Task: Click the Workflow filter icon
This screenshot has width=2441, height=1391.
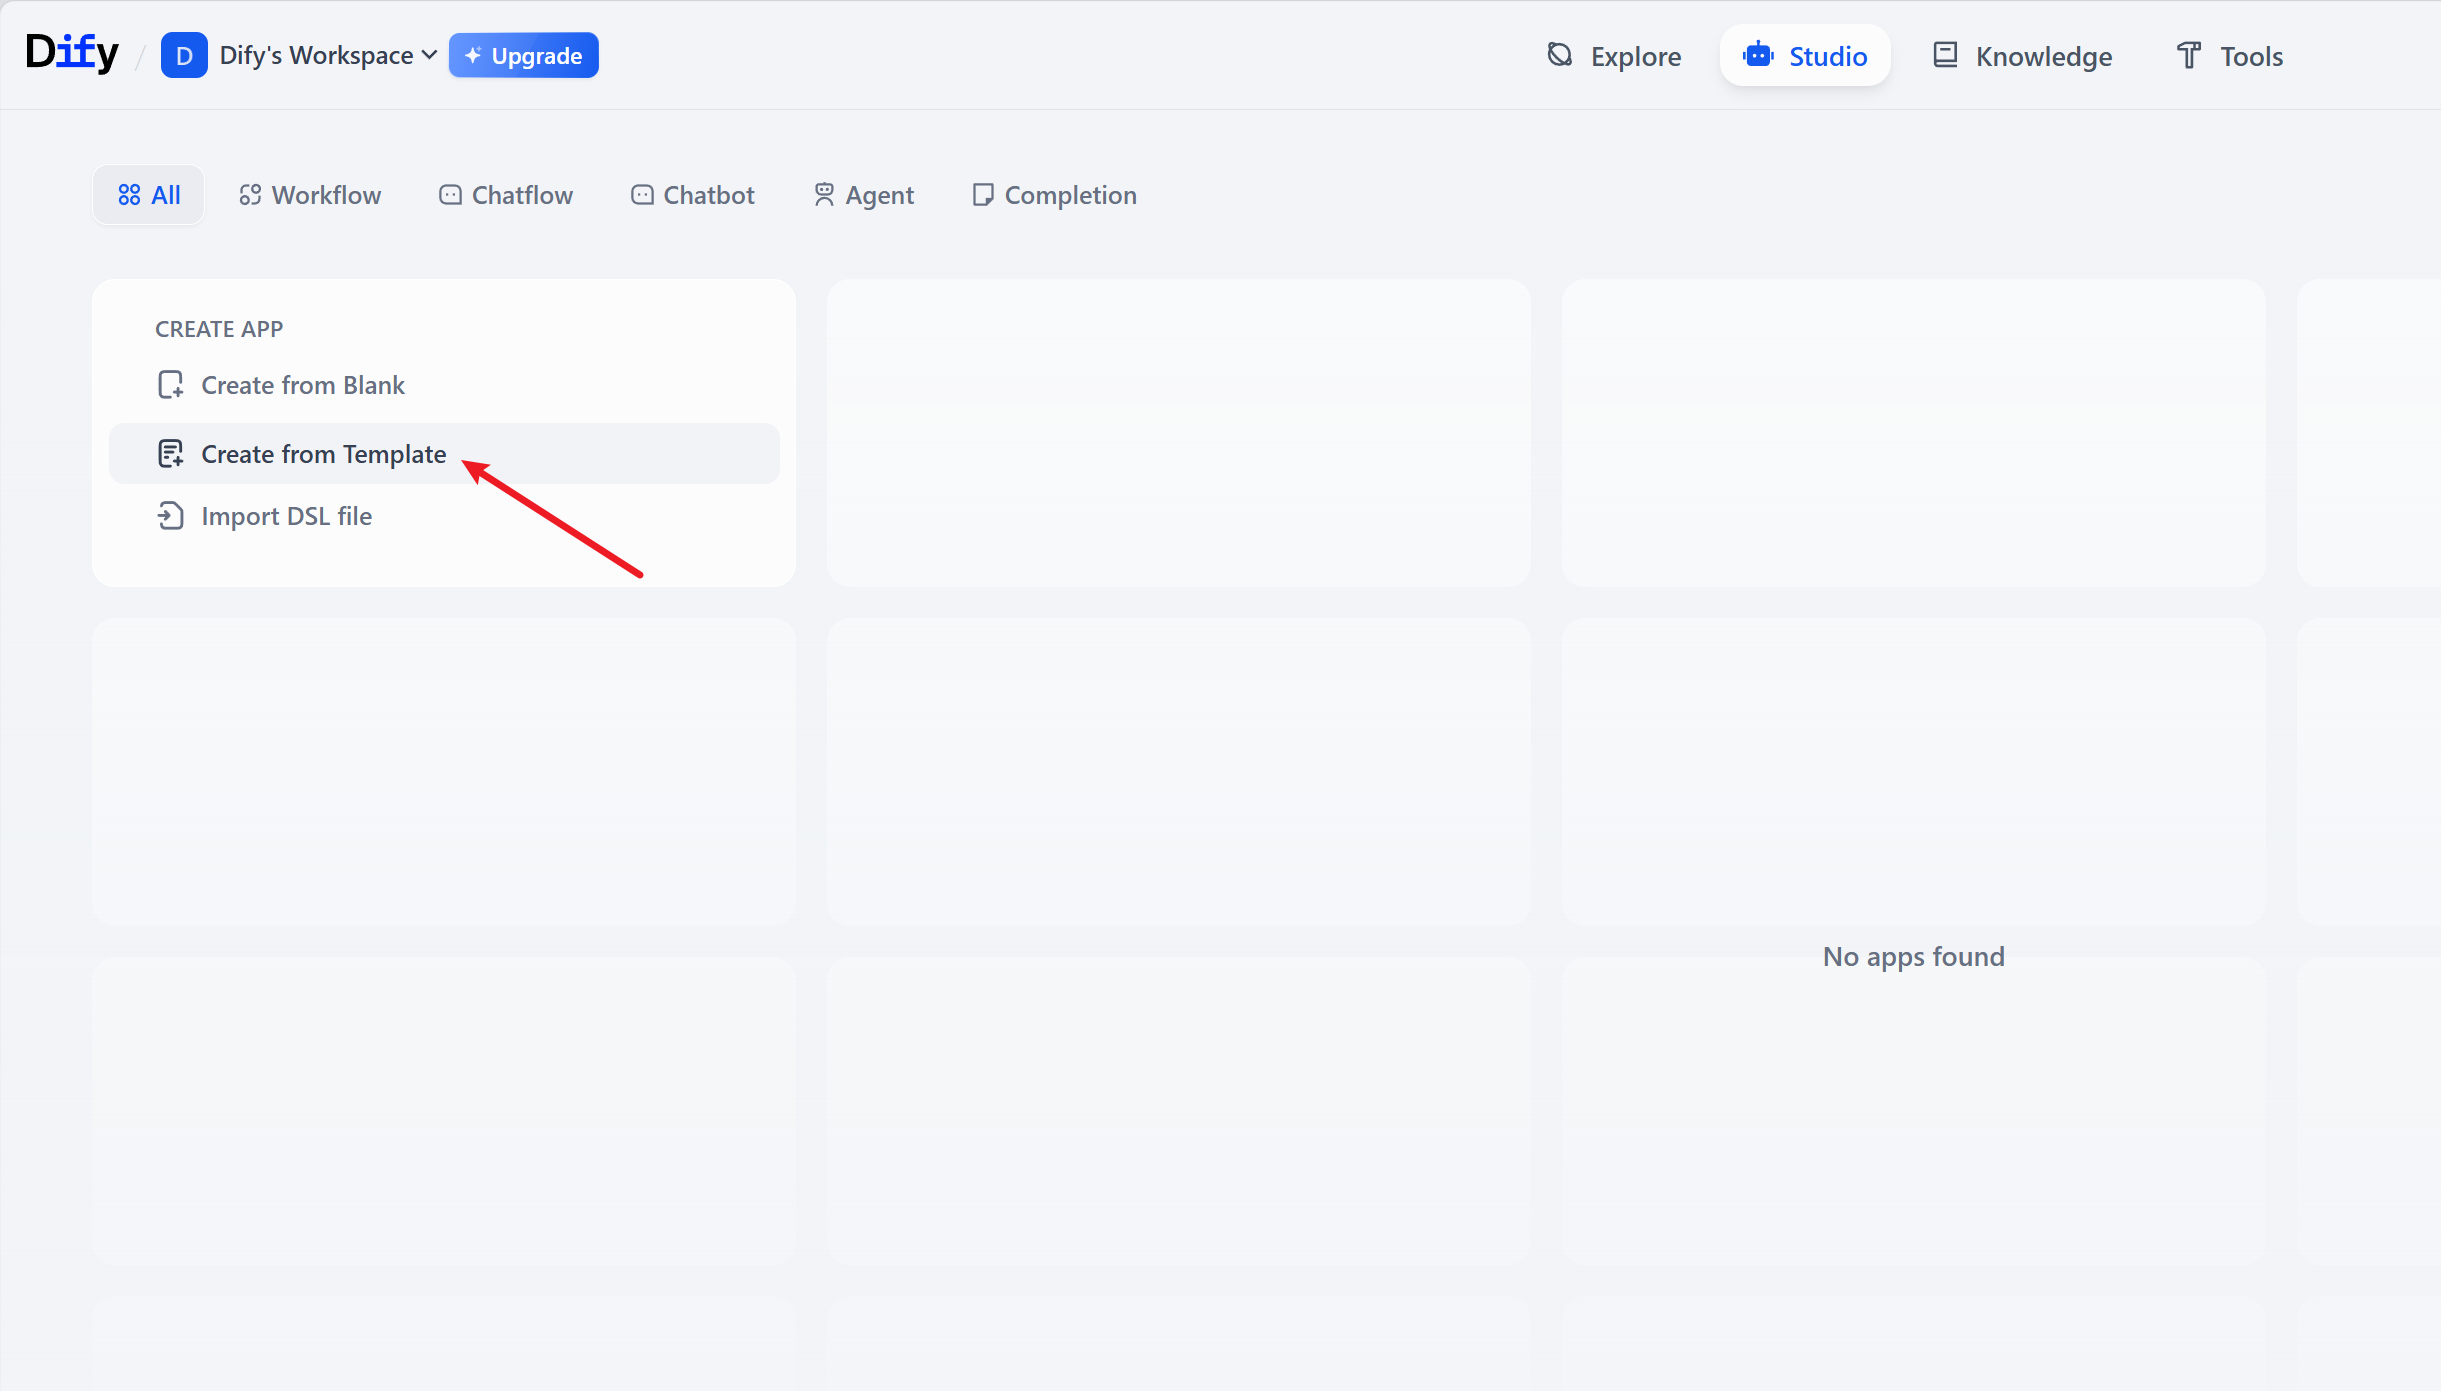Action: (x=250, y=194)
